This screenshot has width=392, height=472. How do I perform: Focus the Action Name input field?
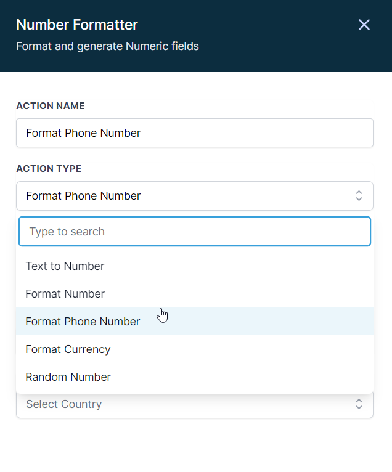click(195, 133)
